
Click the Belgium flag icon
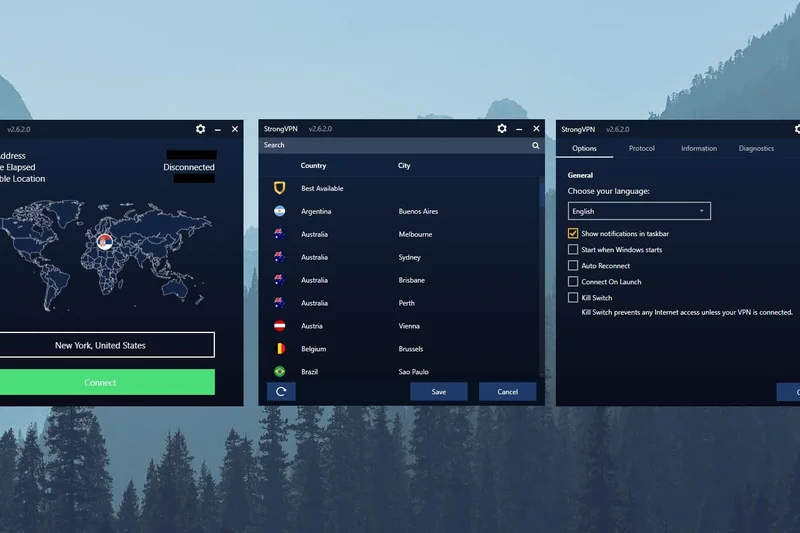click(280, 349)
